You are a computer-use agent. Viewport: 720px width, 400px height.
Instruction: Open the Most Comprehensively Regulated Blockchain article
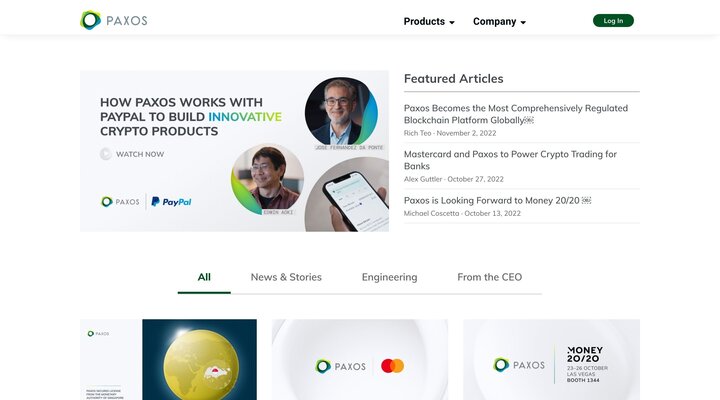516,114
